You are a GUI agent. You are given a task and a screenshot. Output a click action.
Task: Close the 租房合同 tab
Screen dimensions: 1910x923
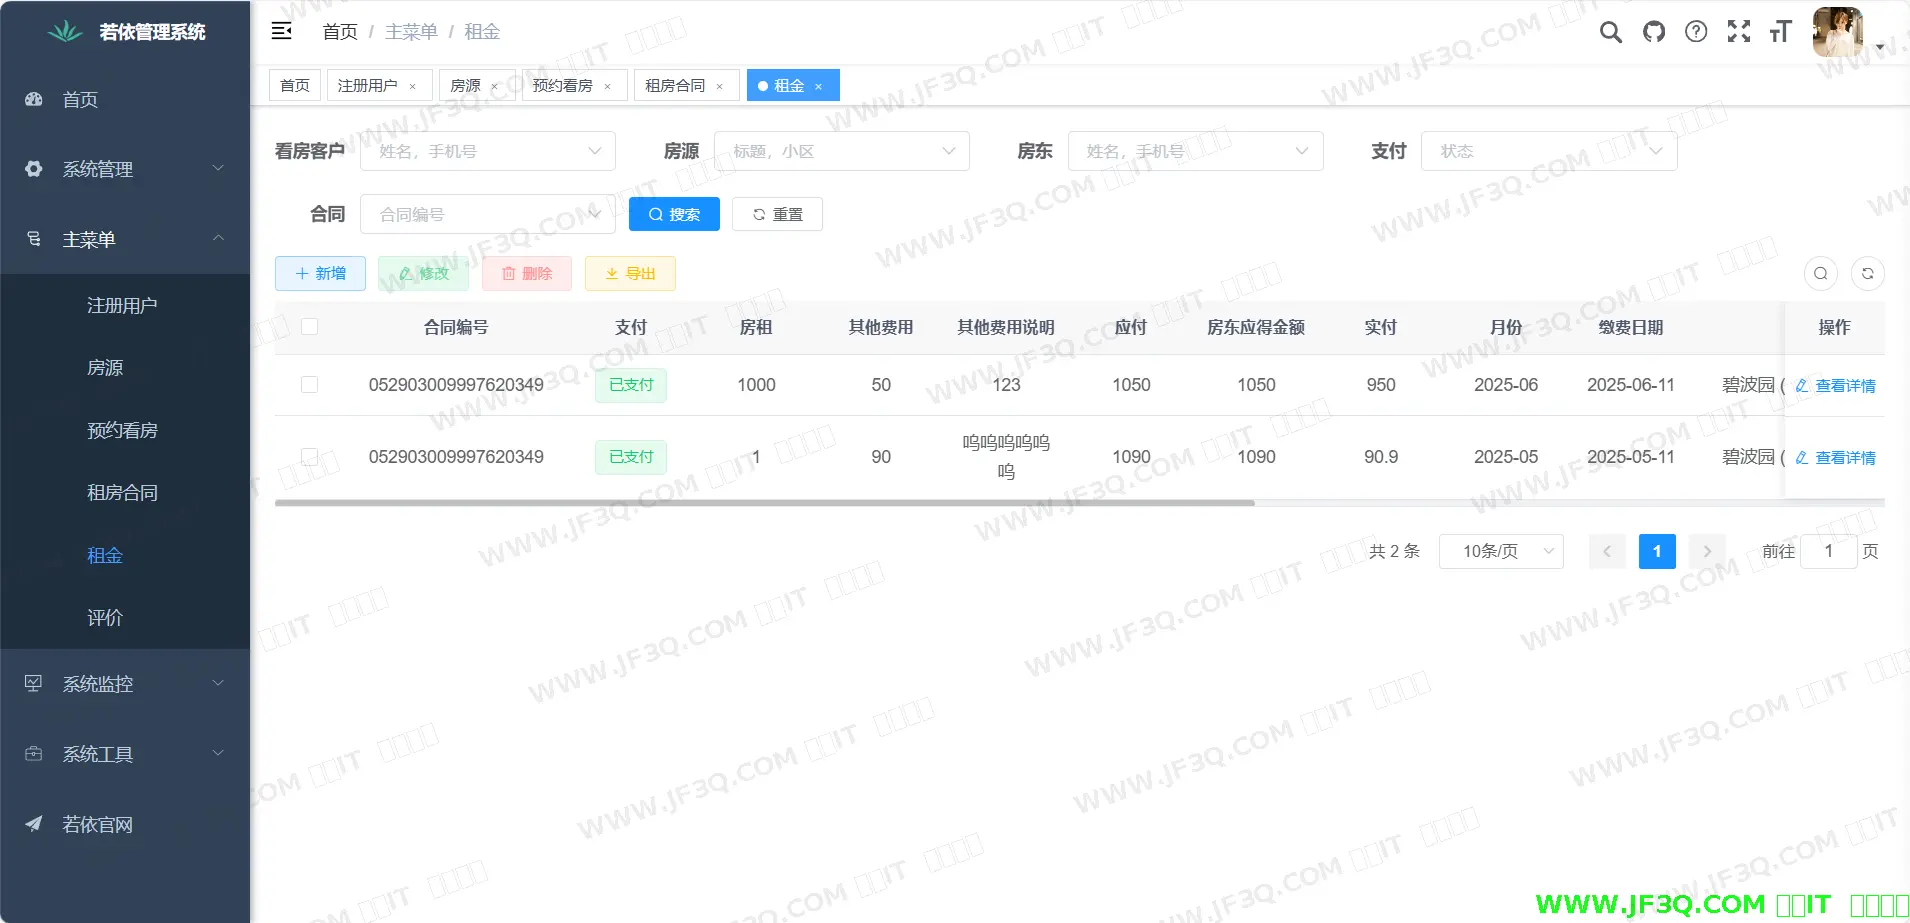pyautogui.click(x=720, y=87)
